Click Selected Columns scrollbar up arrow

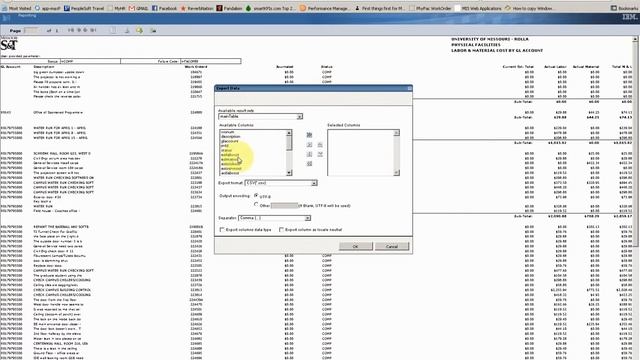coord(396,133)
